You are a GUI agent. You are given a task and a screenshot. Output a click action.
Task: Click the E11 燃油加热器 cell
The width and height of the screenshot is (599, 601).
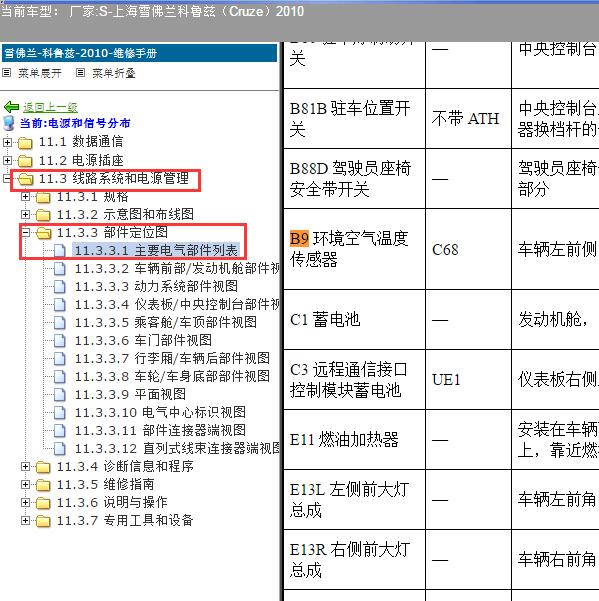[354, 440]
